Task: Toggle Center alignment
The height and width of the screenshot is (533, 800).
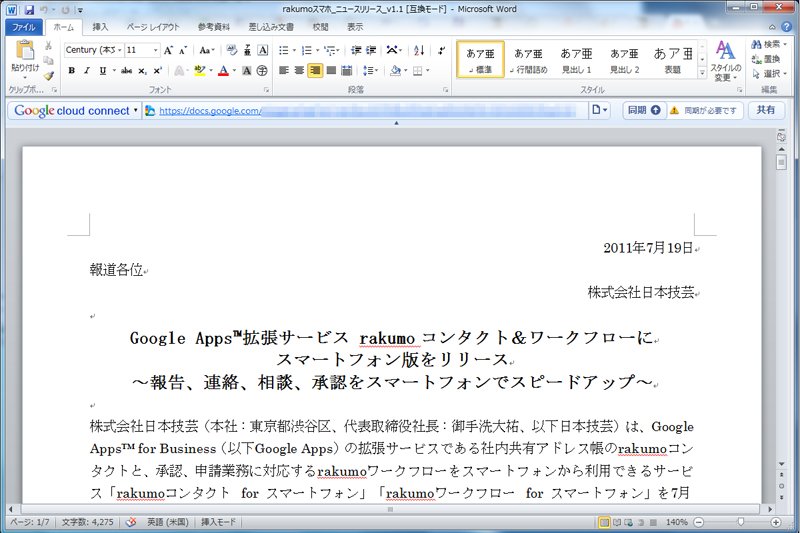Action: pyautogui.click(x=299, y=70)
